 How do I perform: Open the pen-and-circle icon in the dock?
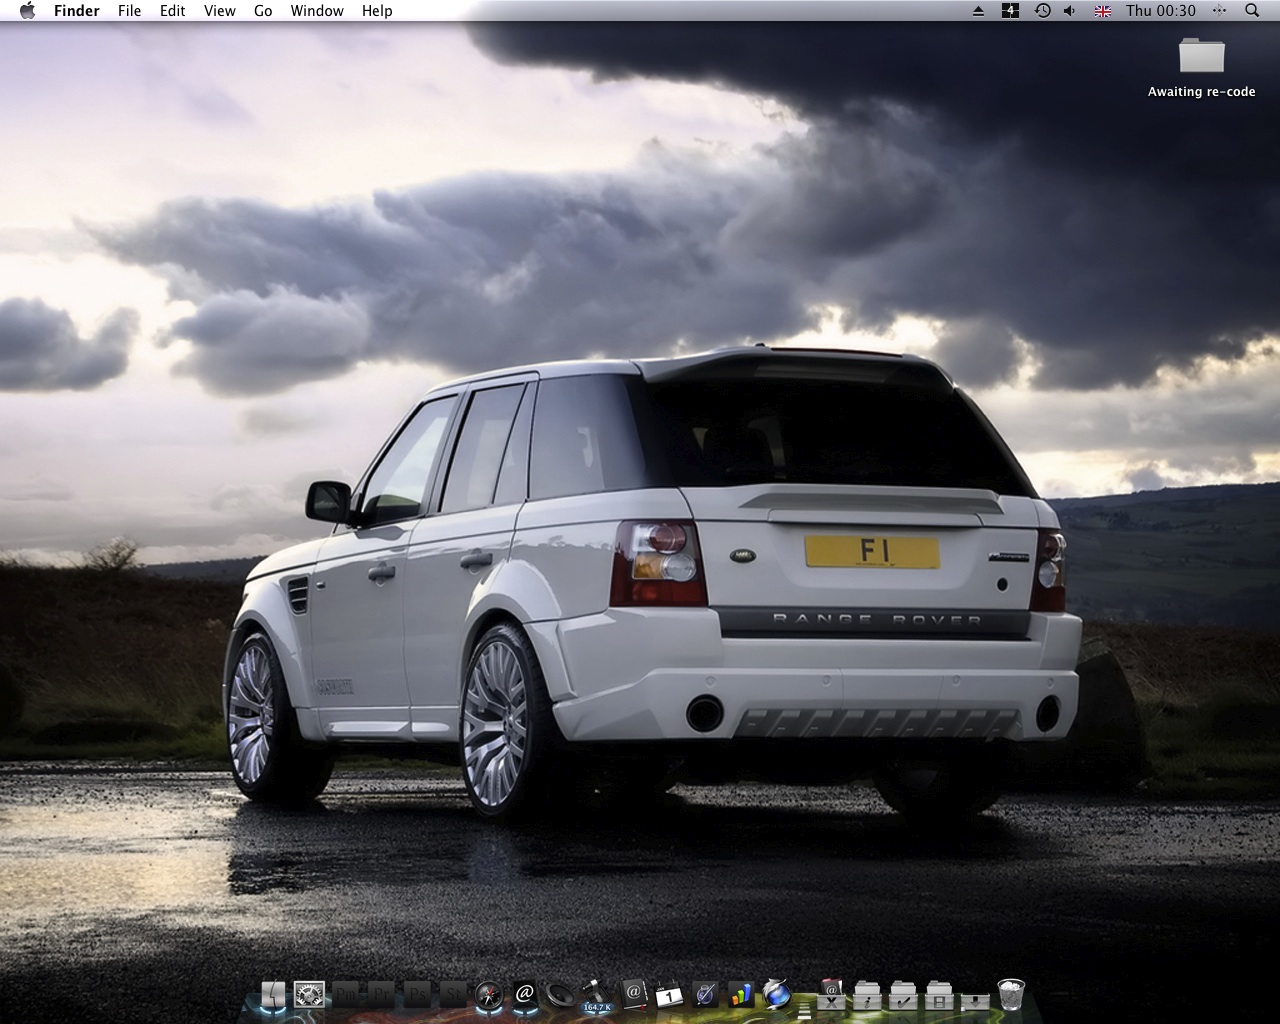pyautogui.click(x=705, y=995)
